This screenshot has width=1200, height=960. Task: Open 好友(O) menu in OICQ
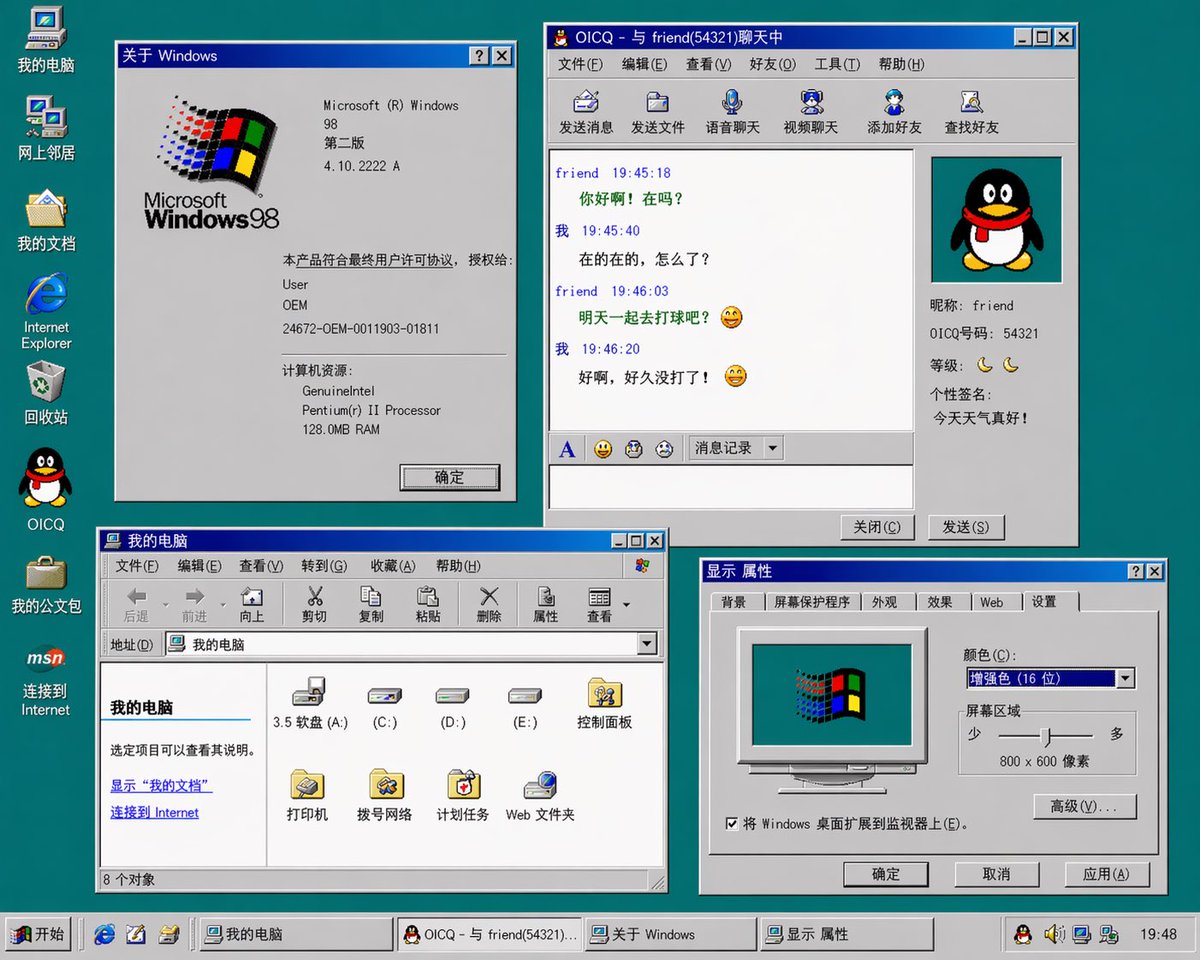(773, 64)
